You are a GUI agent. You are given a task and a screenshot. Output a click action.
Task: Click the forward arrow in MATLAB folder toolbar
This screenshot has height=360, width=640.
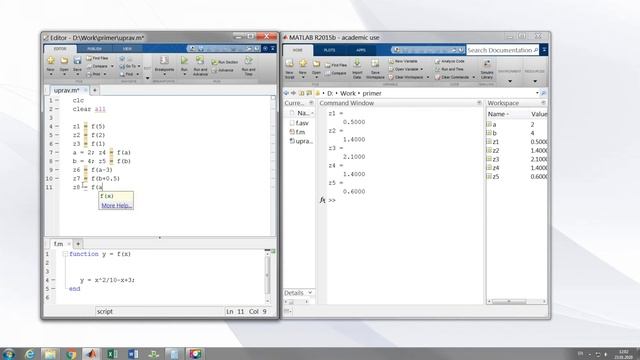click(293, 93)
